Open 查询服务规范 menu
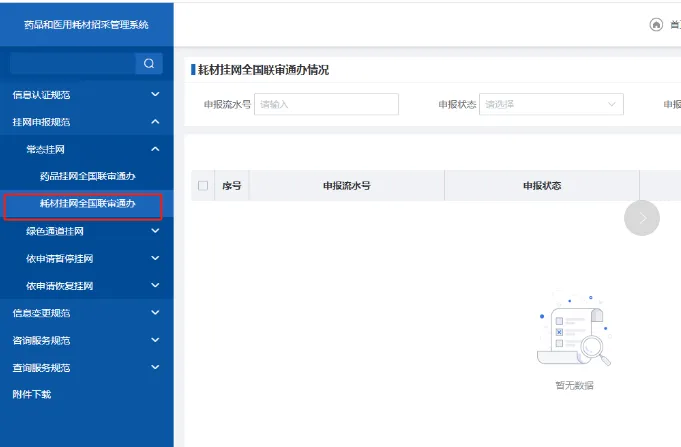 click(87, 368)
